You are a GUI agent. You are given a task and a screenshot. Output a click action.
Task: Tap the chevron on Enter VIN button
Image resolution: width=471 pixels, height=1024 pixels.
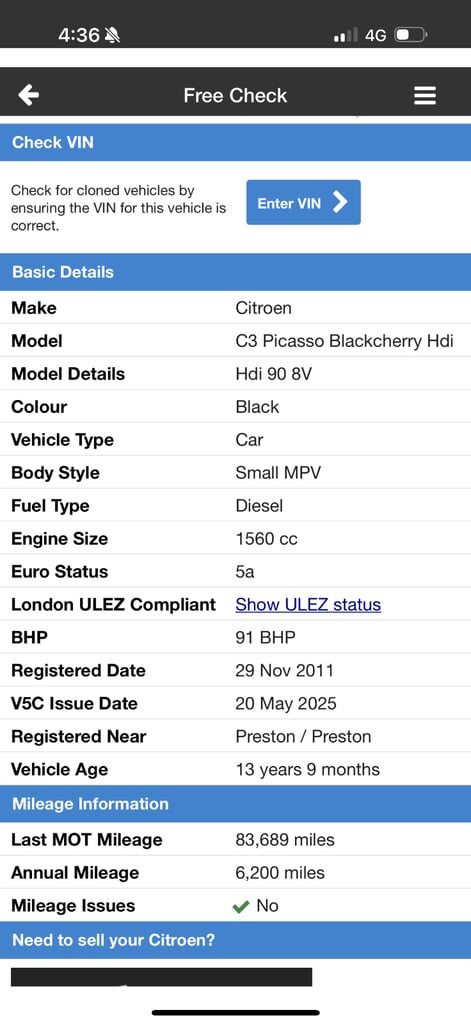pyautogui.click(x=340, y=202)
